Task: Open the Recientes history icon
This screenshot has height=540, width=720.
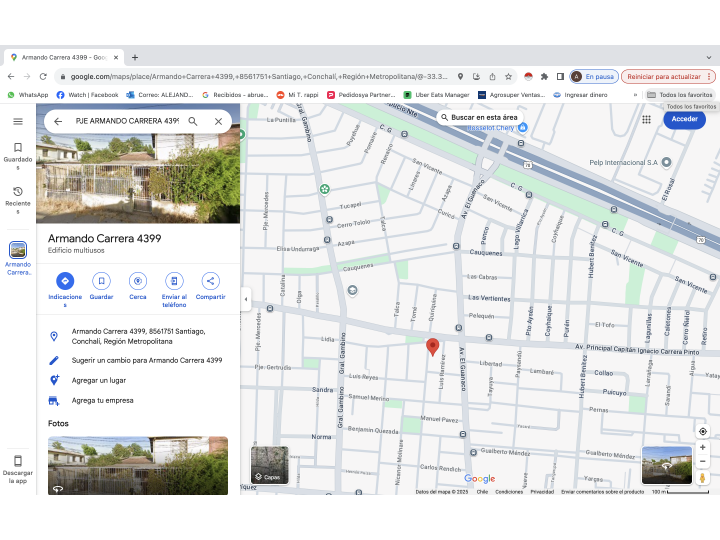Action: click(x=17, y=192)
